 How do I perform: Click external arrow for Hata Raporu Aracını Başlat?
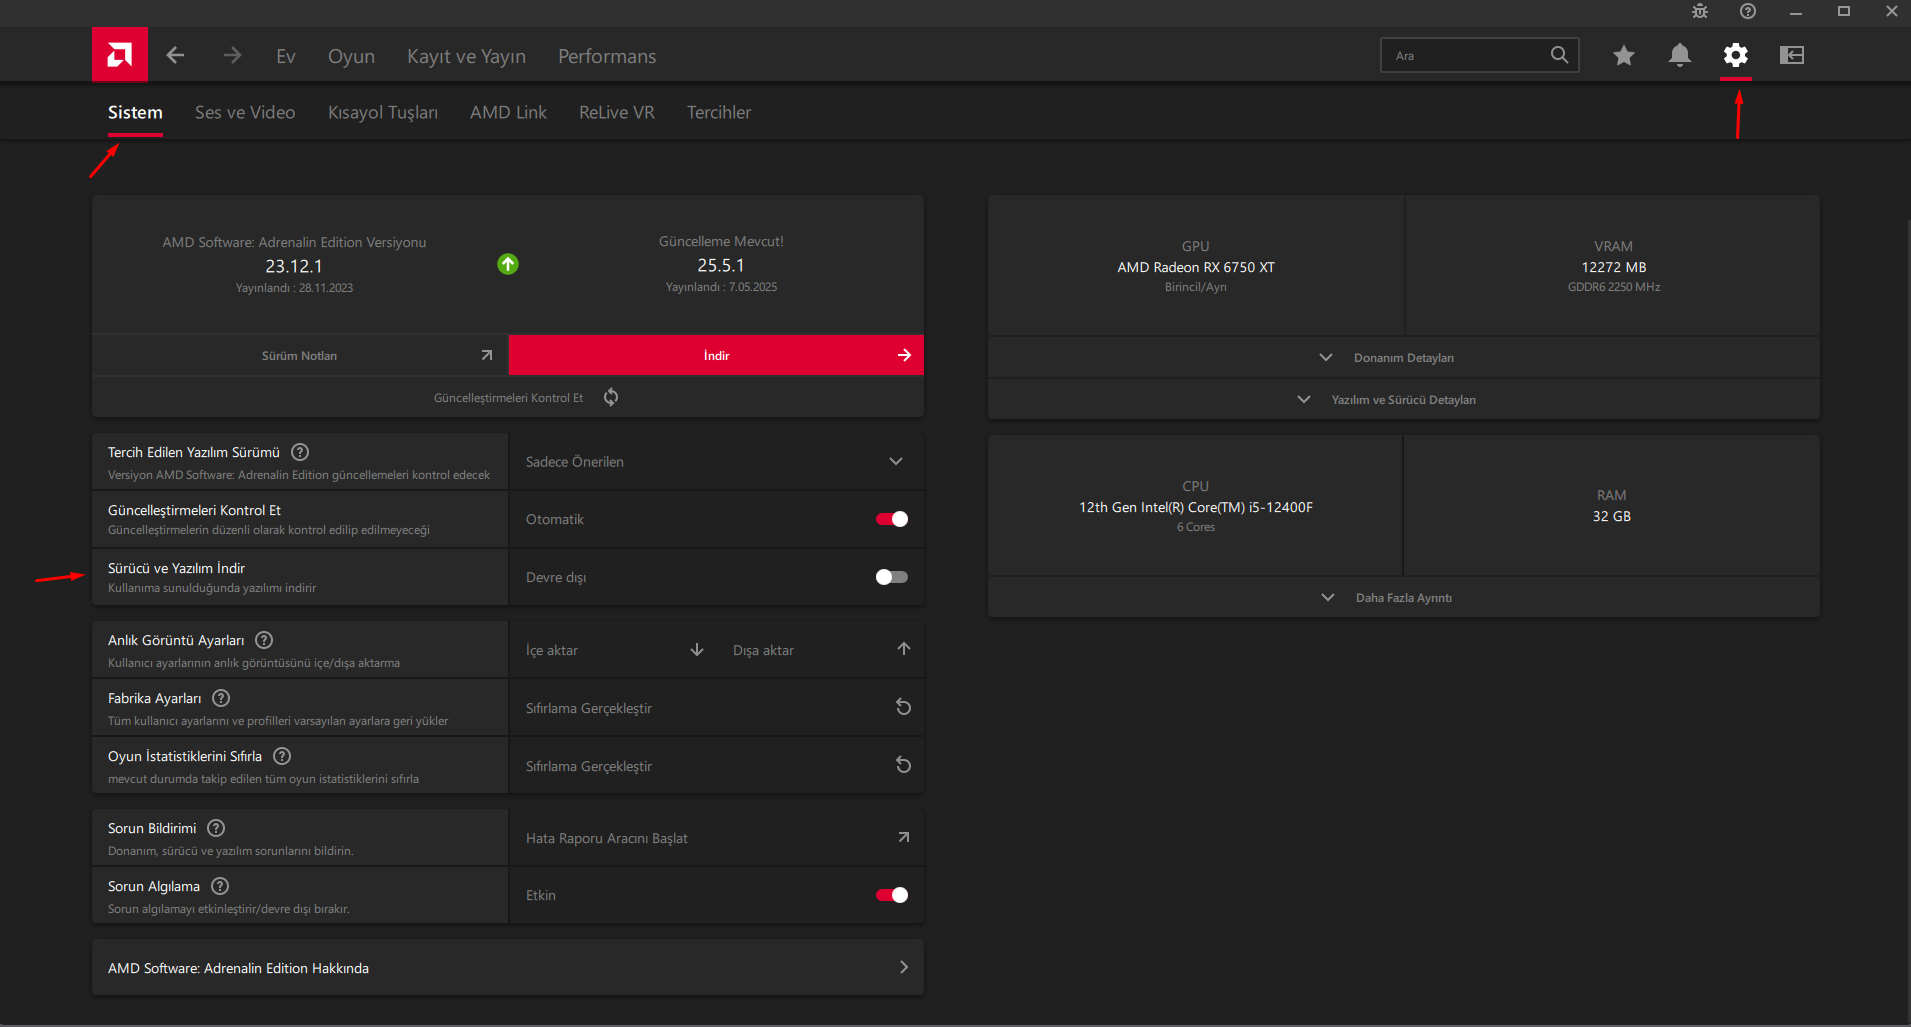[x=904, y=837]
